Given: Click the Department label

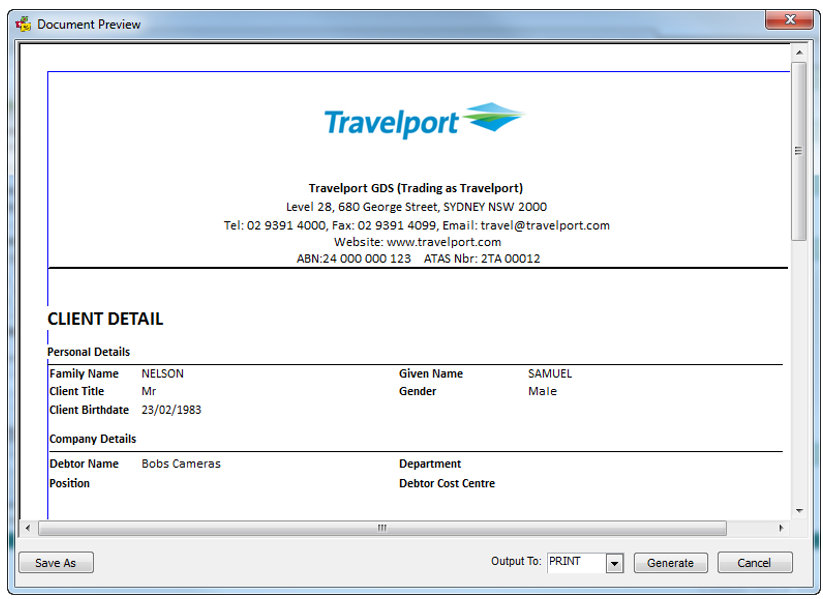Looking at the screenshot, I should 430,464.
